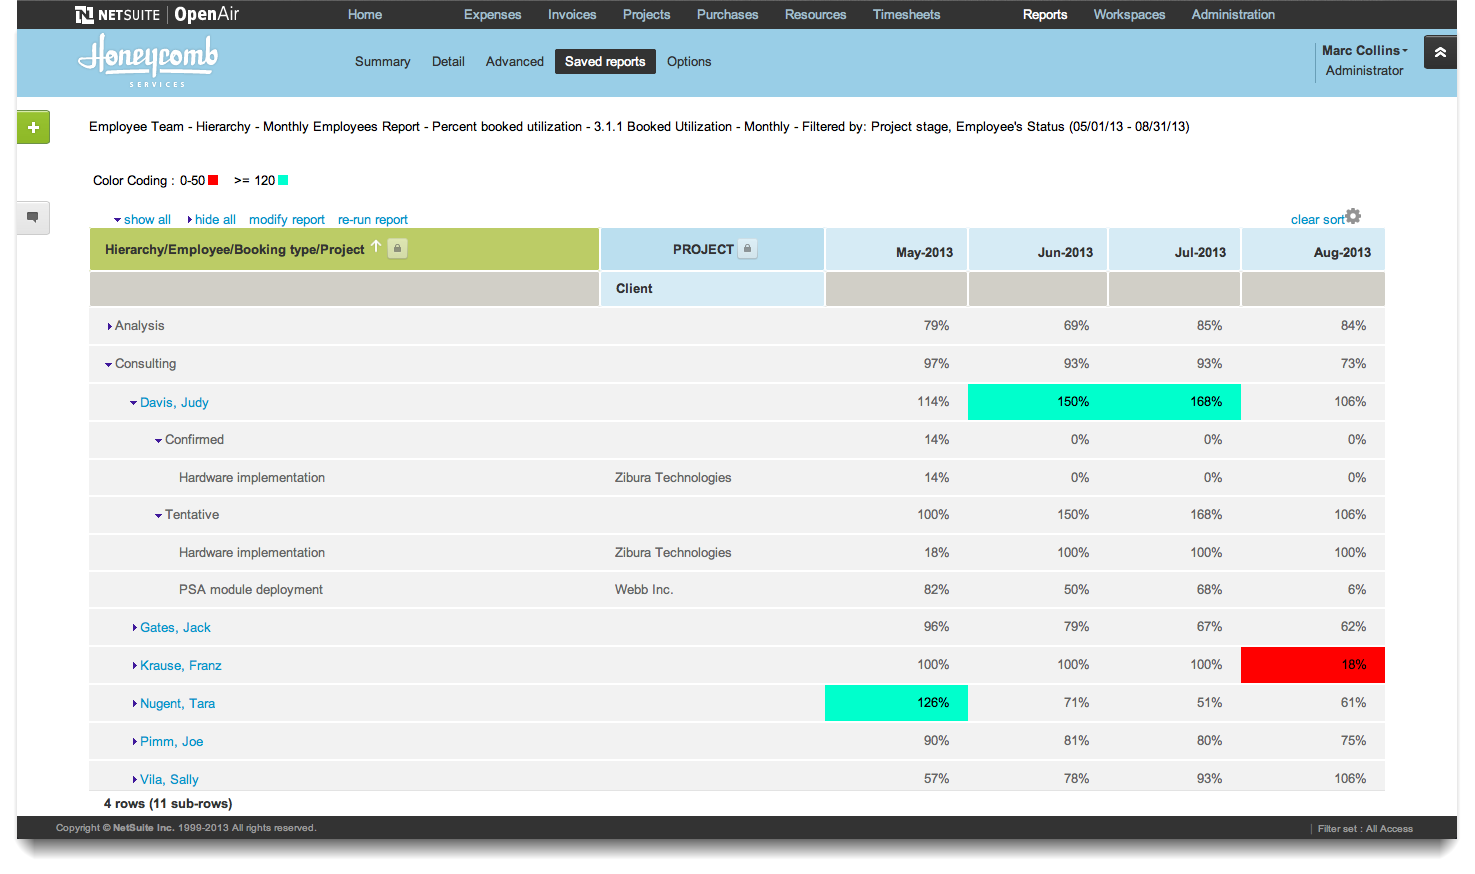The image size is (1475, 874).
Task: Click the clear sort link
Action: tap(1317, 220)
